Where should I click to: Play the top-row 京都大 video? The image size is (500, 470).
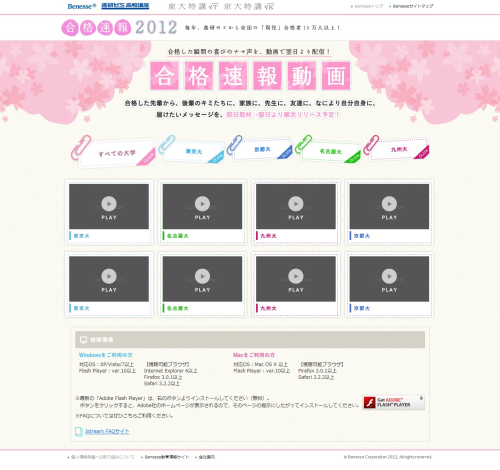(x=389, y=206)
